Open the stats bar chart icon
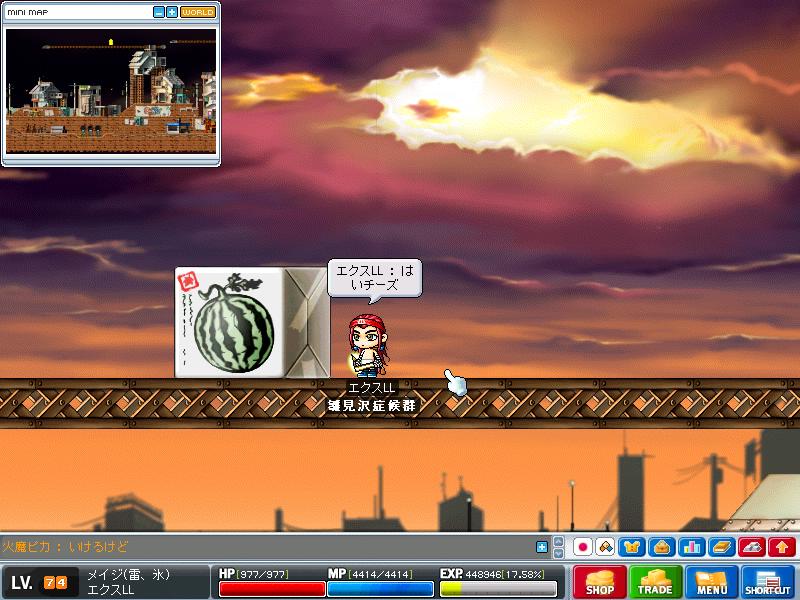The width and height of the screenshot is (800, 600). [x=692, y=547]
